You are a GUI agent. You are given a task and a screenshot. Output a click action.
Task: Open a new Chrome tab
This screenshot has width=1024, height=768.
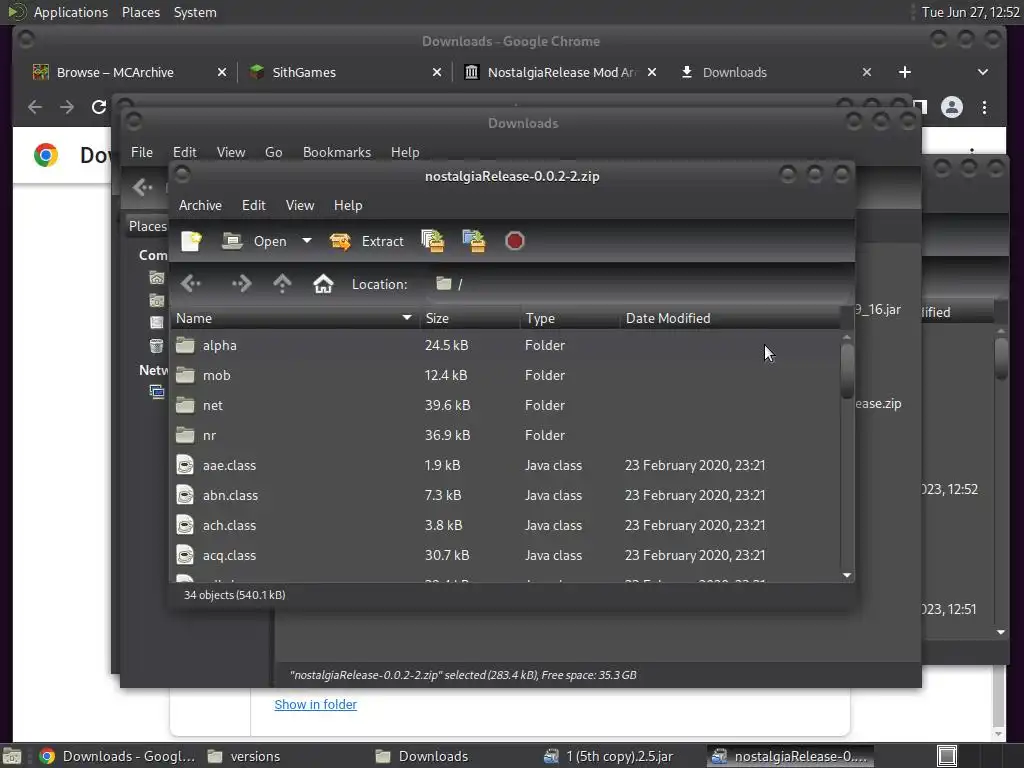904,72
